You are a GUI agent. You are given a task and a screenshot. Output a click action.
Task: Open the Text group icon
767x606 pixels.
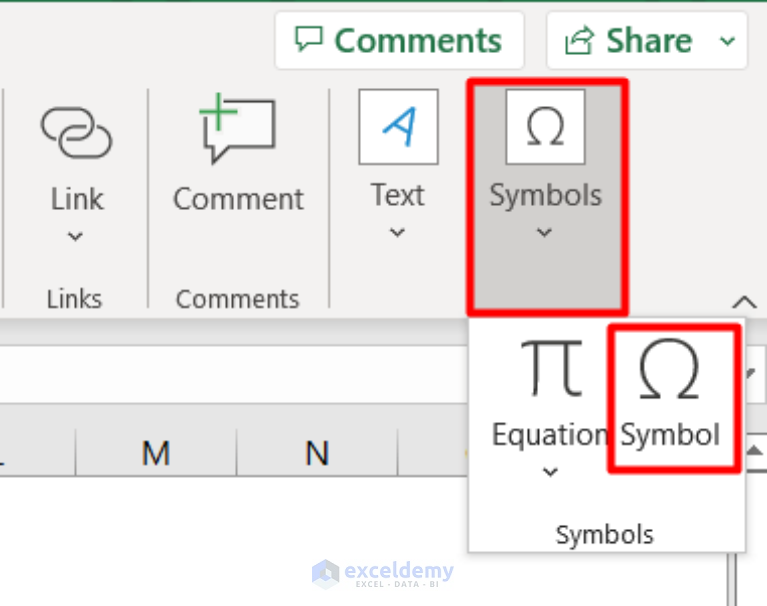398,127
